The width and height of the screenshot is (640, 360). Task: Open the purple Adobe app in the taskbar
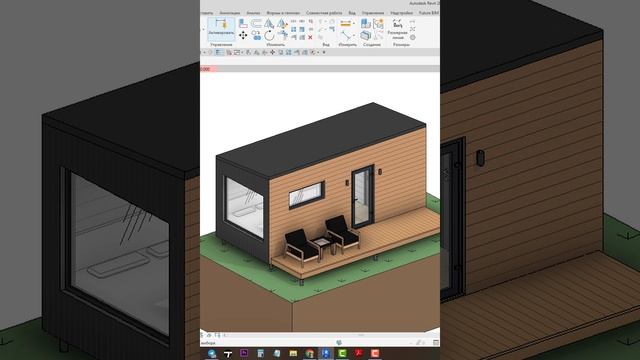[244, 353]
